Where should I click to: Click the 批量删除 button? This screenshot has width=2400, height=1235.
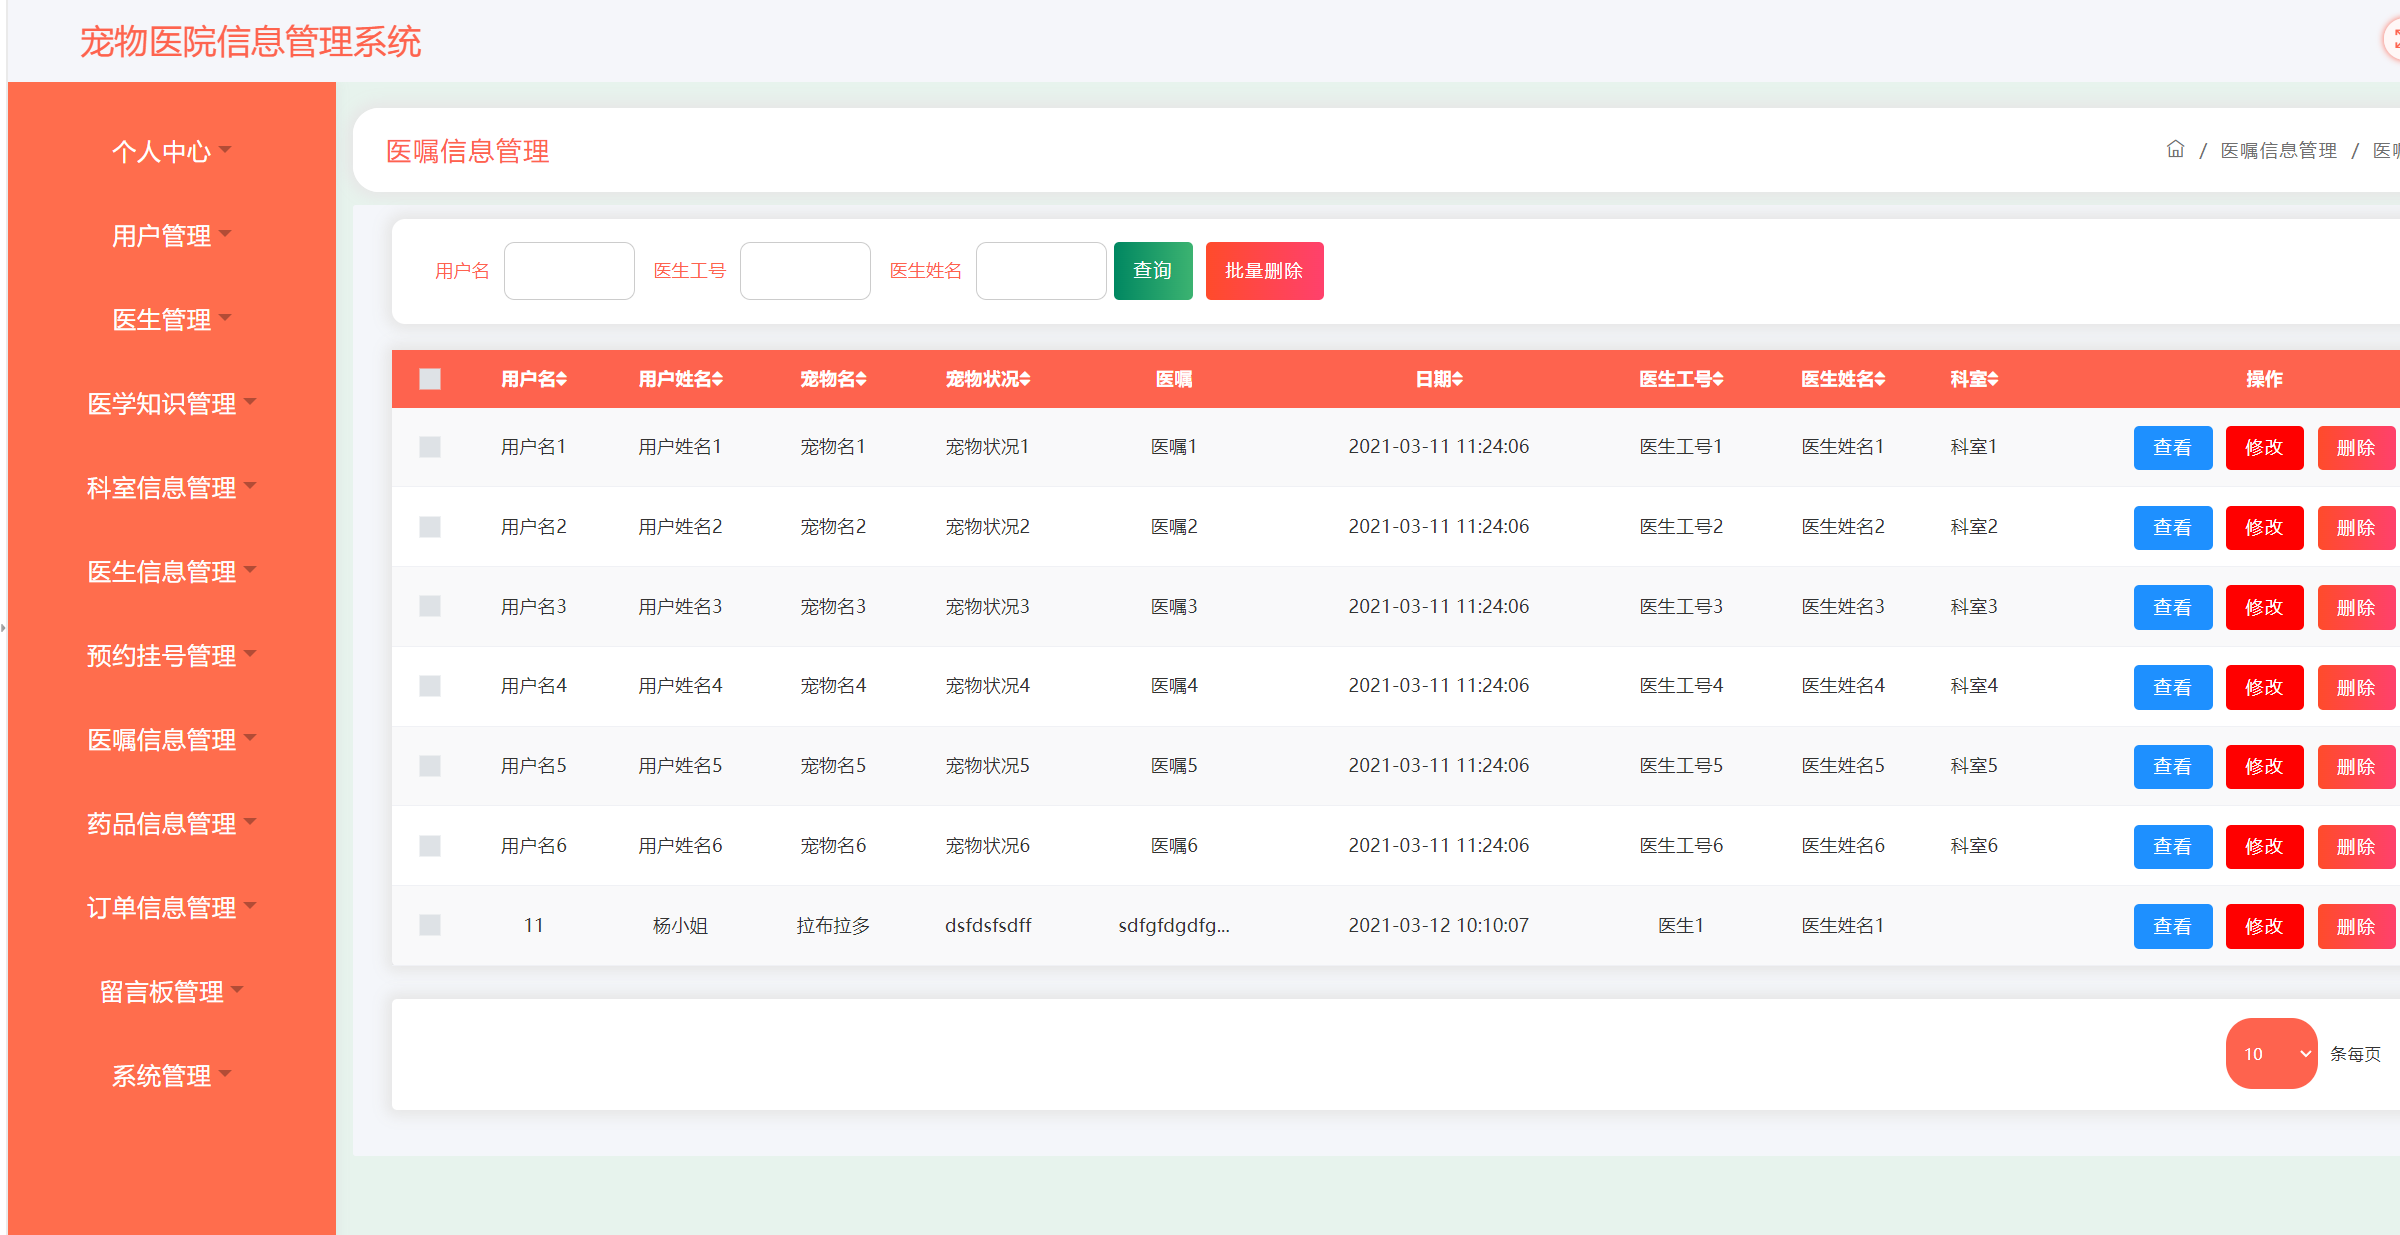pos(1264,270)
